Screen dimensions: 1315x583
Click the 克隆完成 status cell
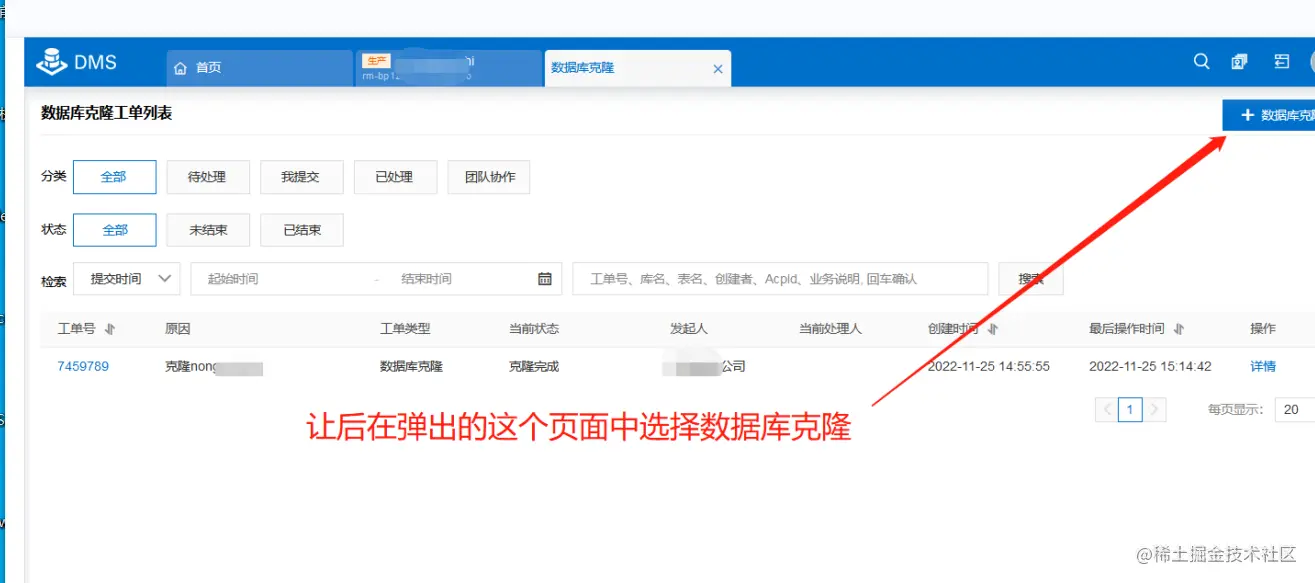click(534, 366)
